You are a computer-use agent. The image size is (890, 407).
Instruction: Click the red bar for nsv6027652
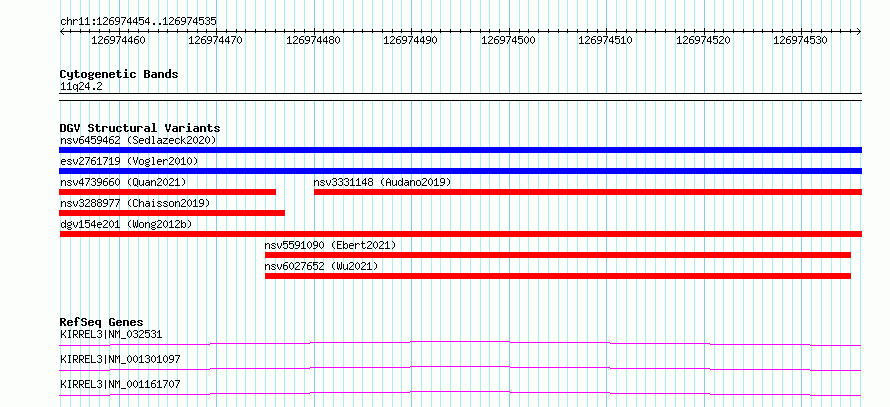click(558, 276)
